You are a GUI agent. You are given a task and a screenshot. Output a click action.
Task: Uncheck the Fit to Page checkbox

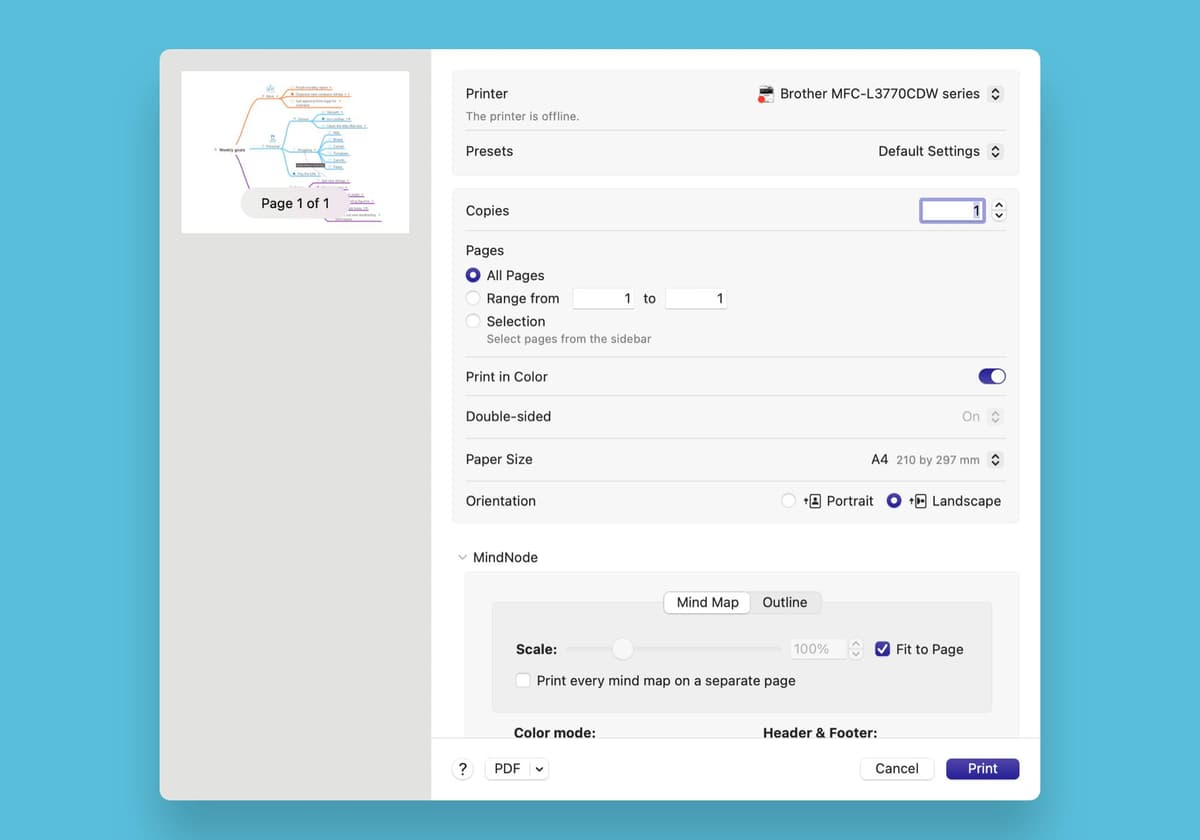[x=882, y=649]
